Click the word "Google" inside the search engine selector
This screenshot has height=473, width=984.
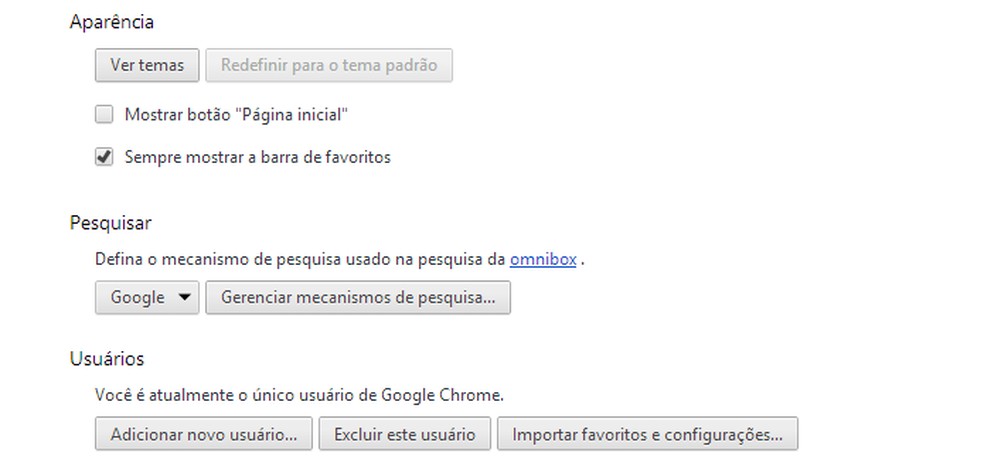(137, 298)
